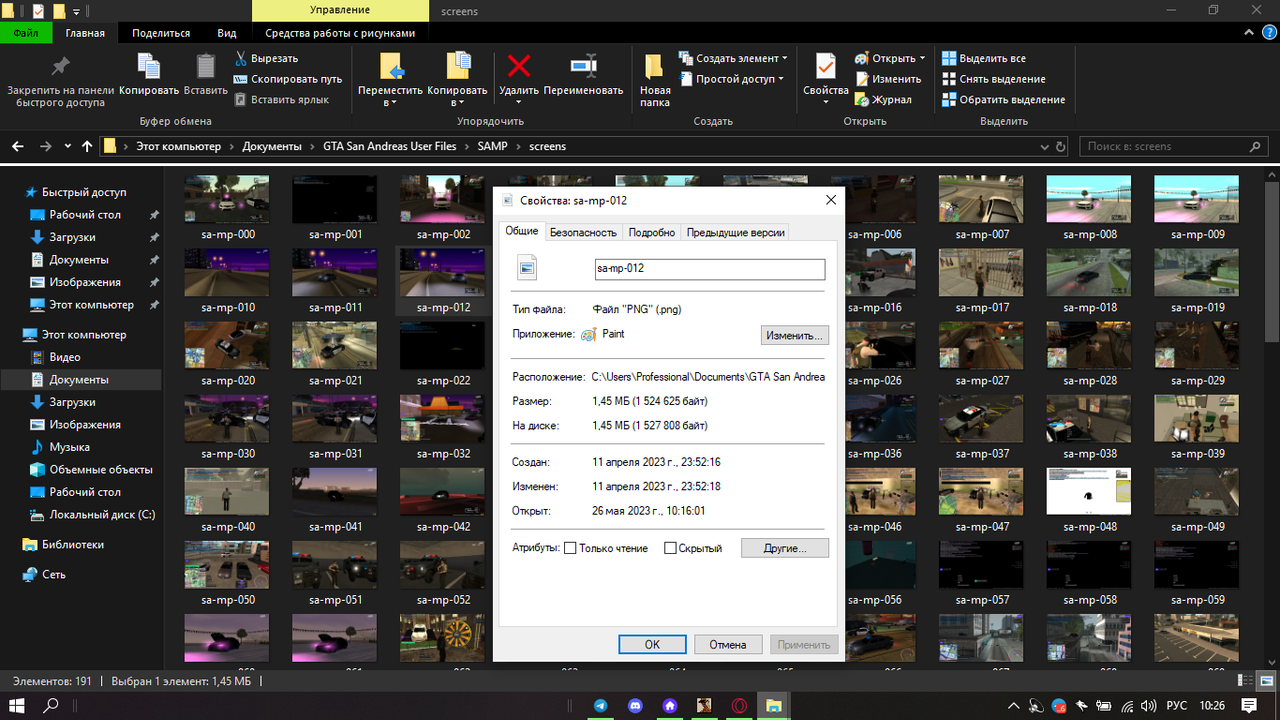Click Документы in the address path
Screen dimensions: 1280x720
pyautogui.click(x=272, y=146)
